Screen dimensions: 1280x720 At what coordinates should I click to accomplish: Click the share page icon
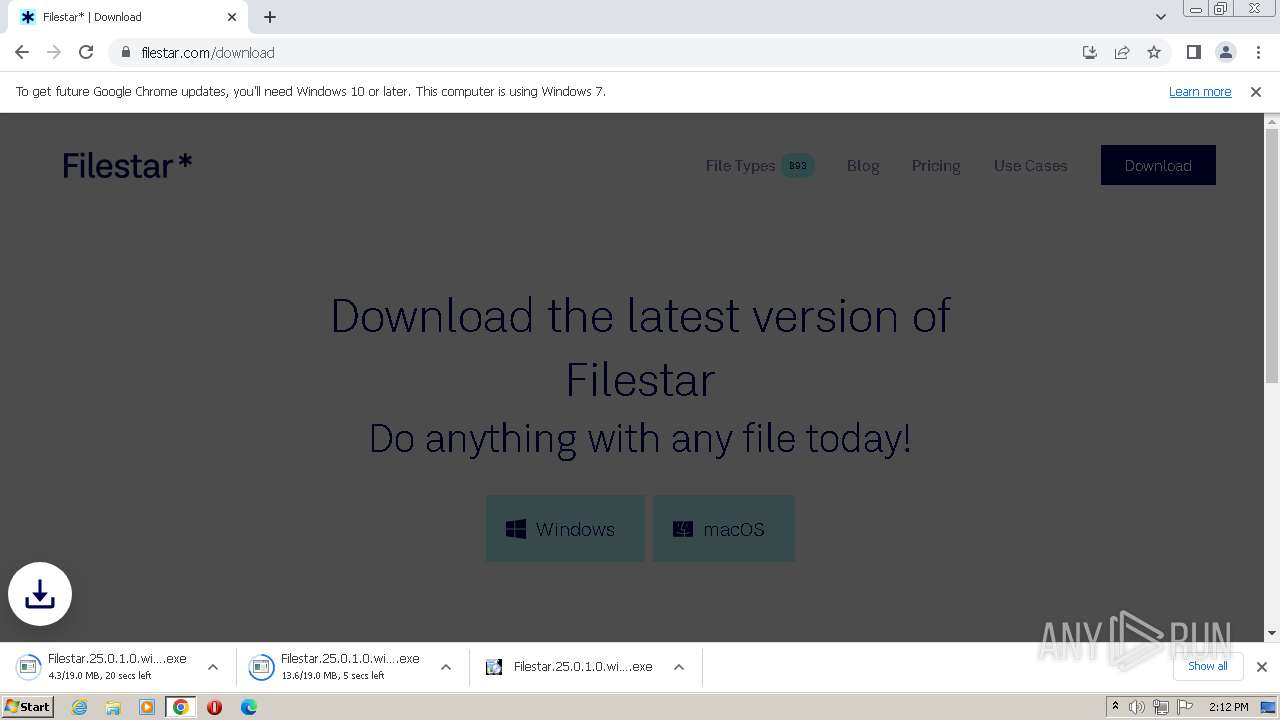[1122, 52]
